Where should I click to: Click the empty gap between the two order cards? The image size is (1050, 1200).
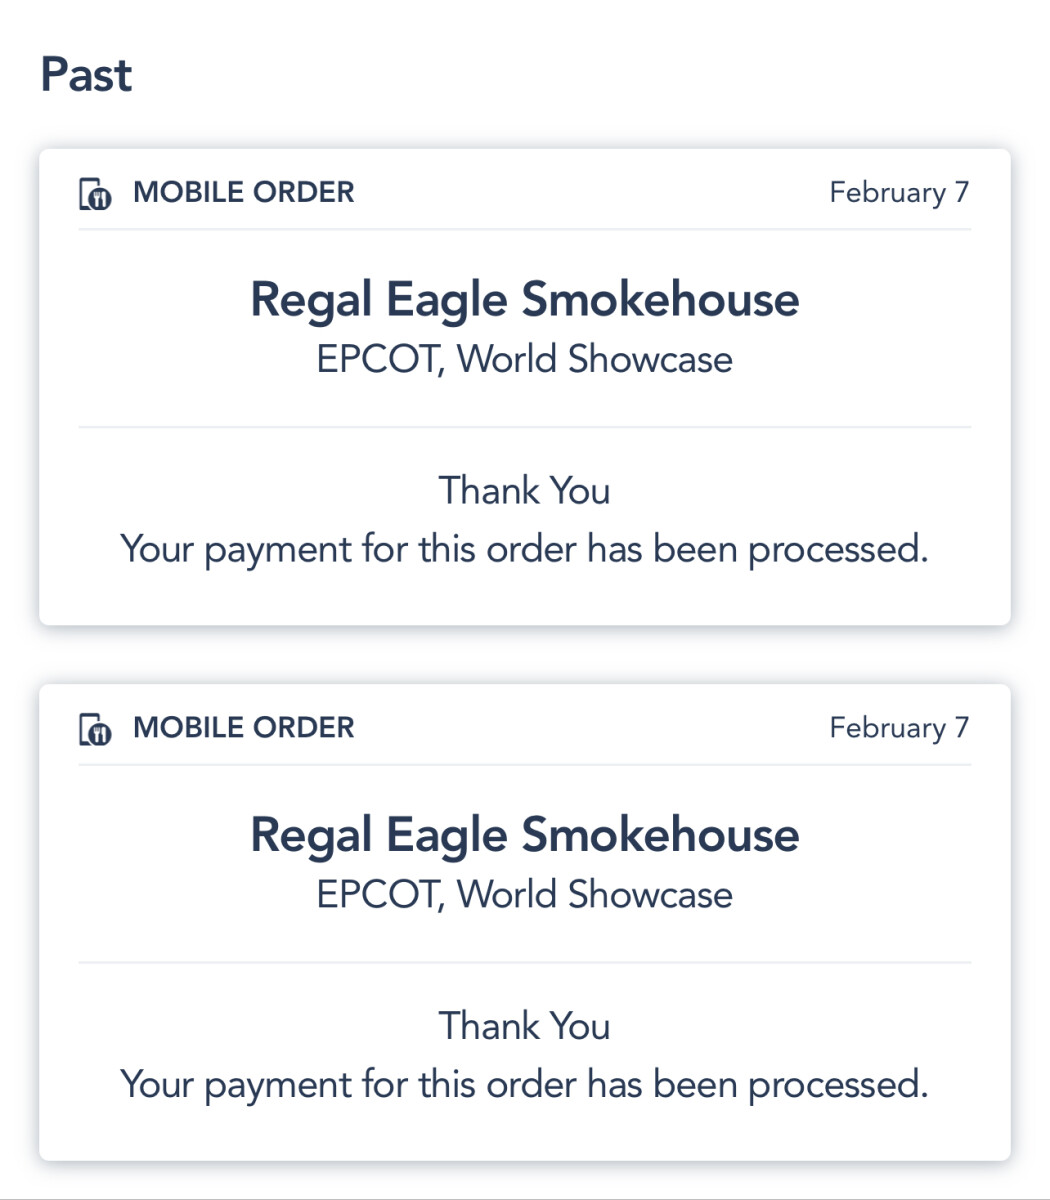coord(524,655)
